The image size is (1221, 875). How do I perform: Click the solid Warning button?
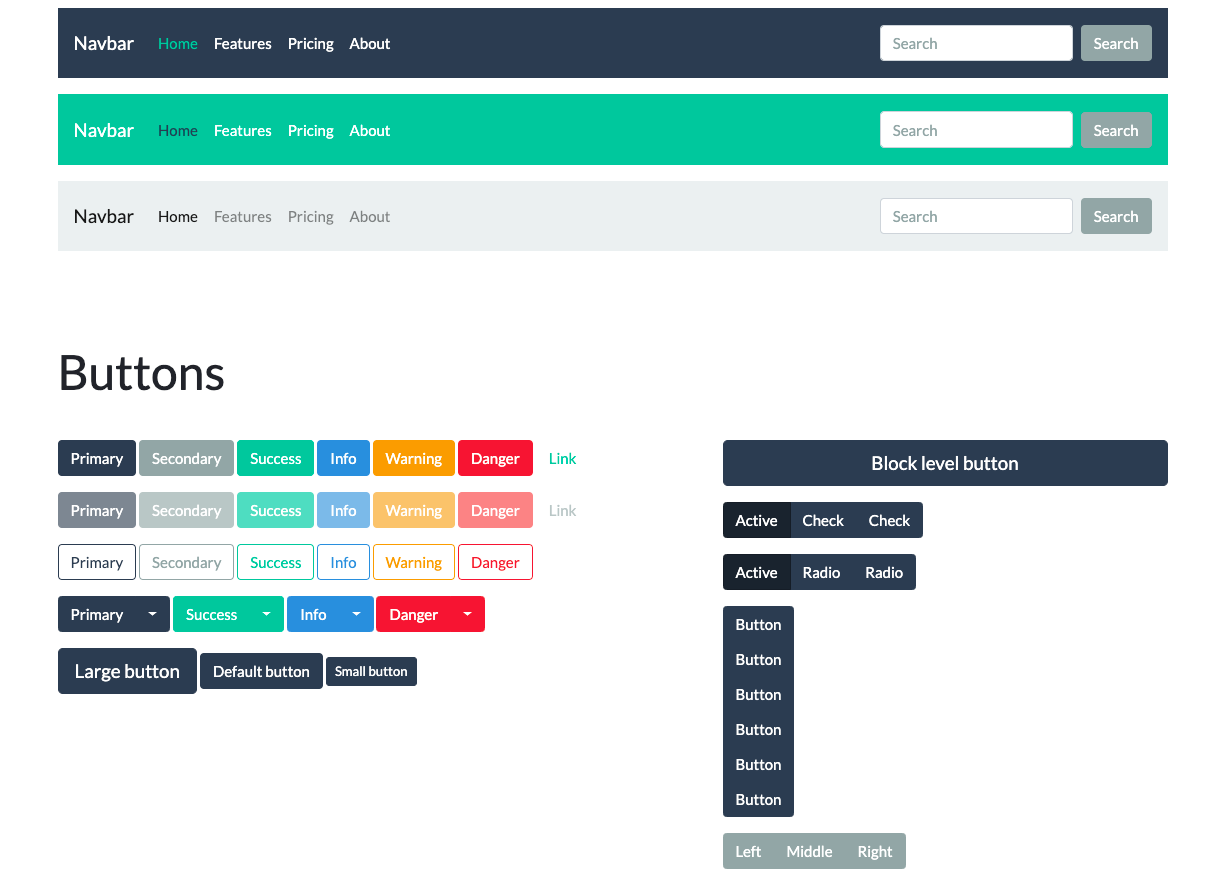point(414,458)
